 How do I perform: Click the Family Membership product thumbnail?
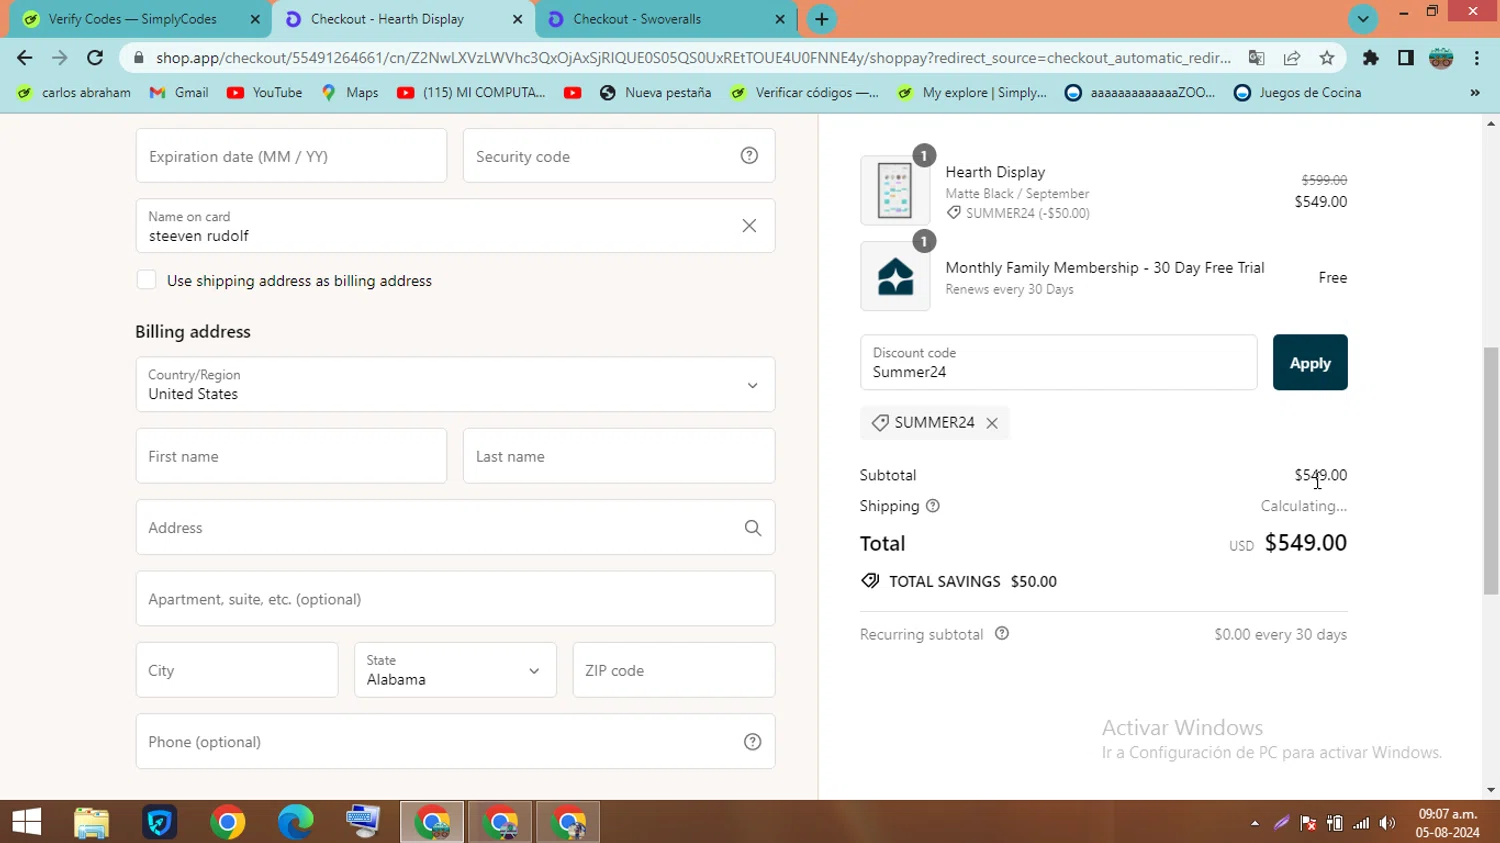(895, 277)
